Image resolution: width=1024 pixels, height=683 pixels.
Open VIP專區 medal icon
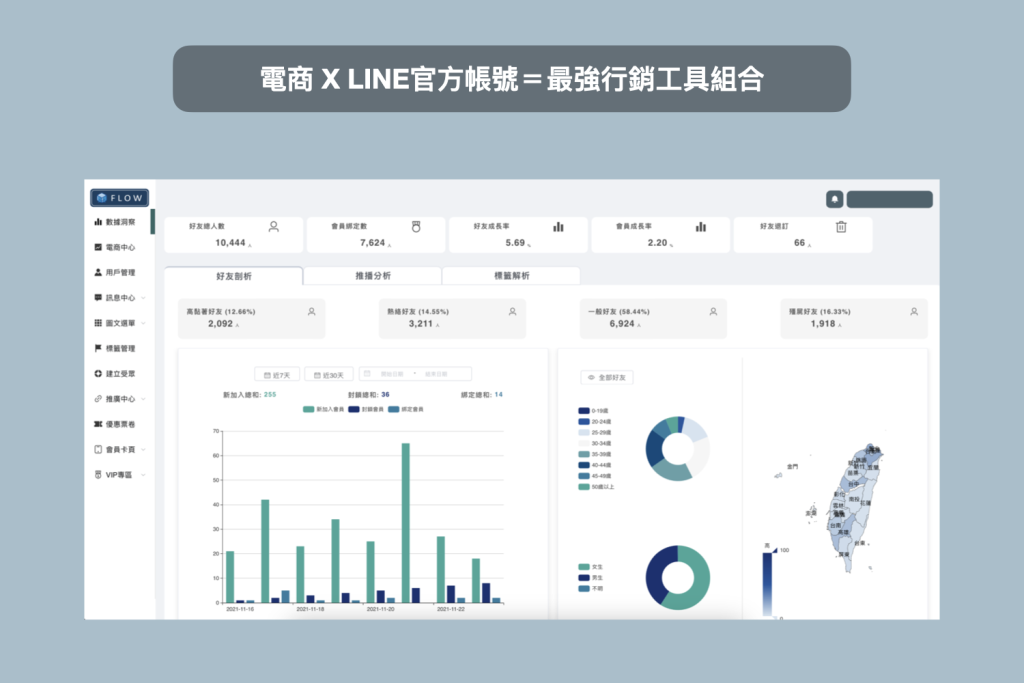click(98, 475)
